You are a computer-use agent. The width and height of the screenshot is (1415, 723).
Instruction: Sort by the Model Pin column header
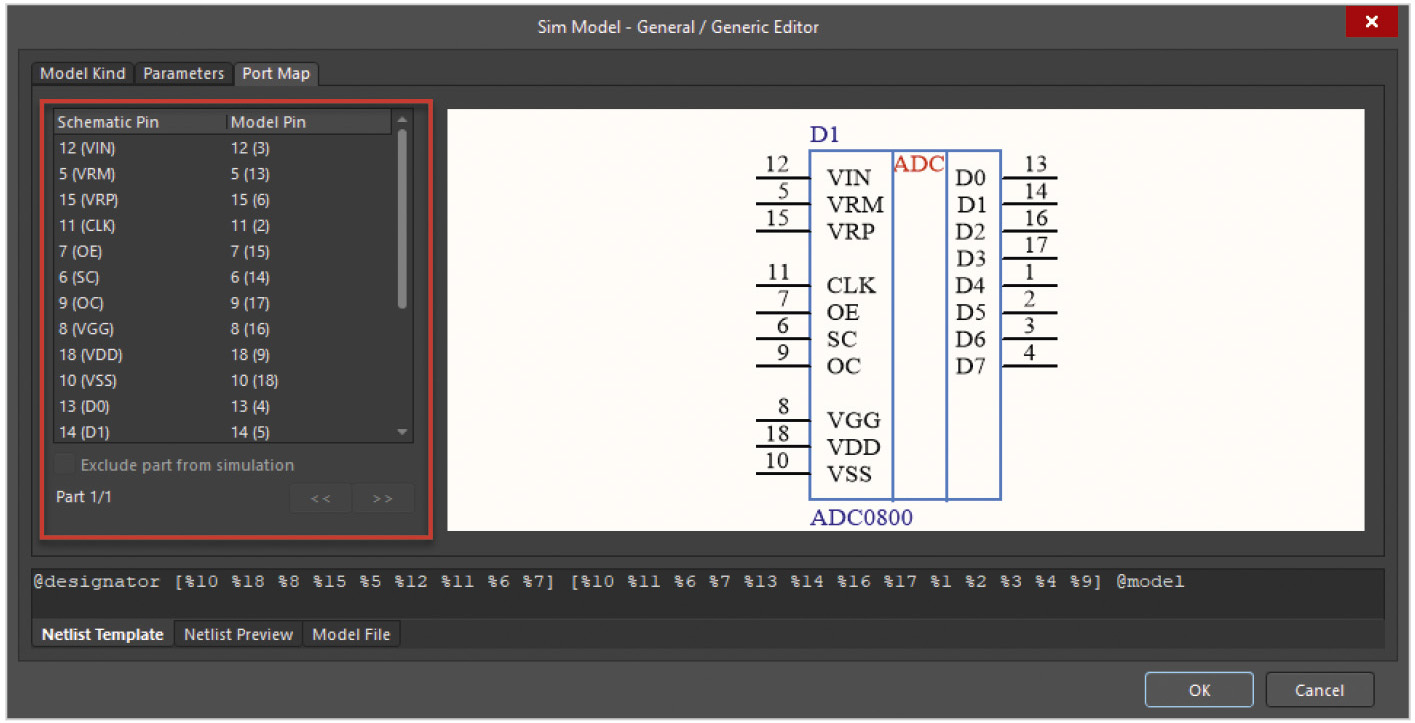(309, 122)
